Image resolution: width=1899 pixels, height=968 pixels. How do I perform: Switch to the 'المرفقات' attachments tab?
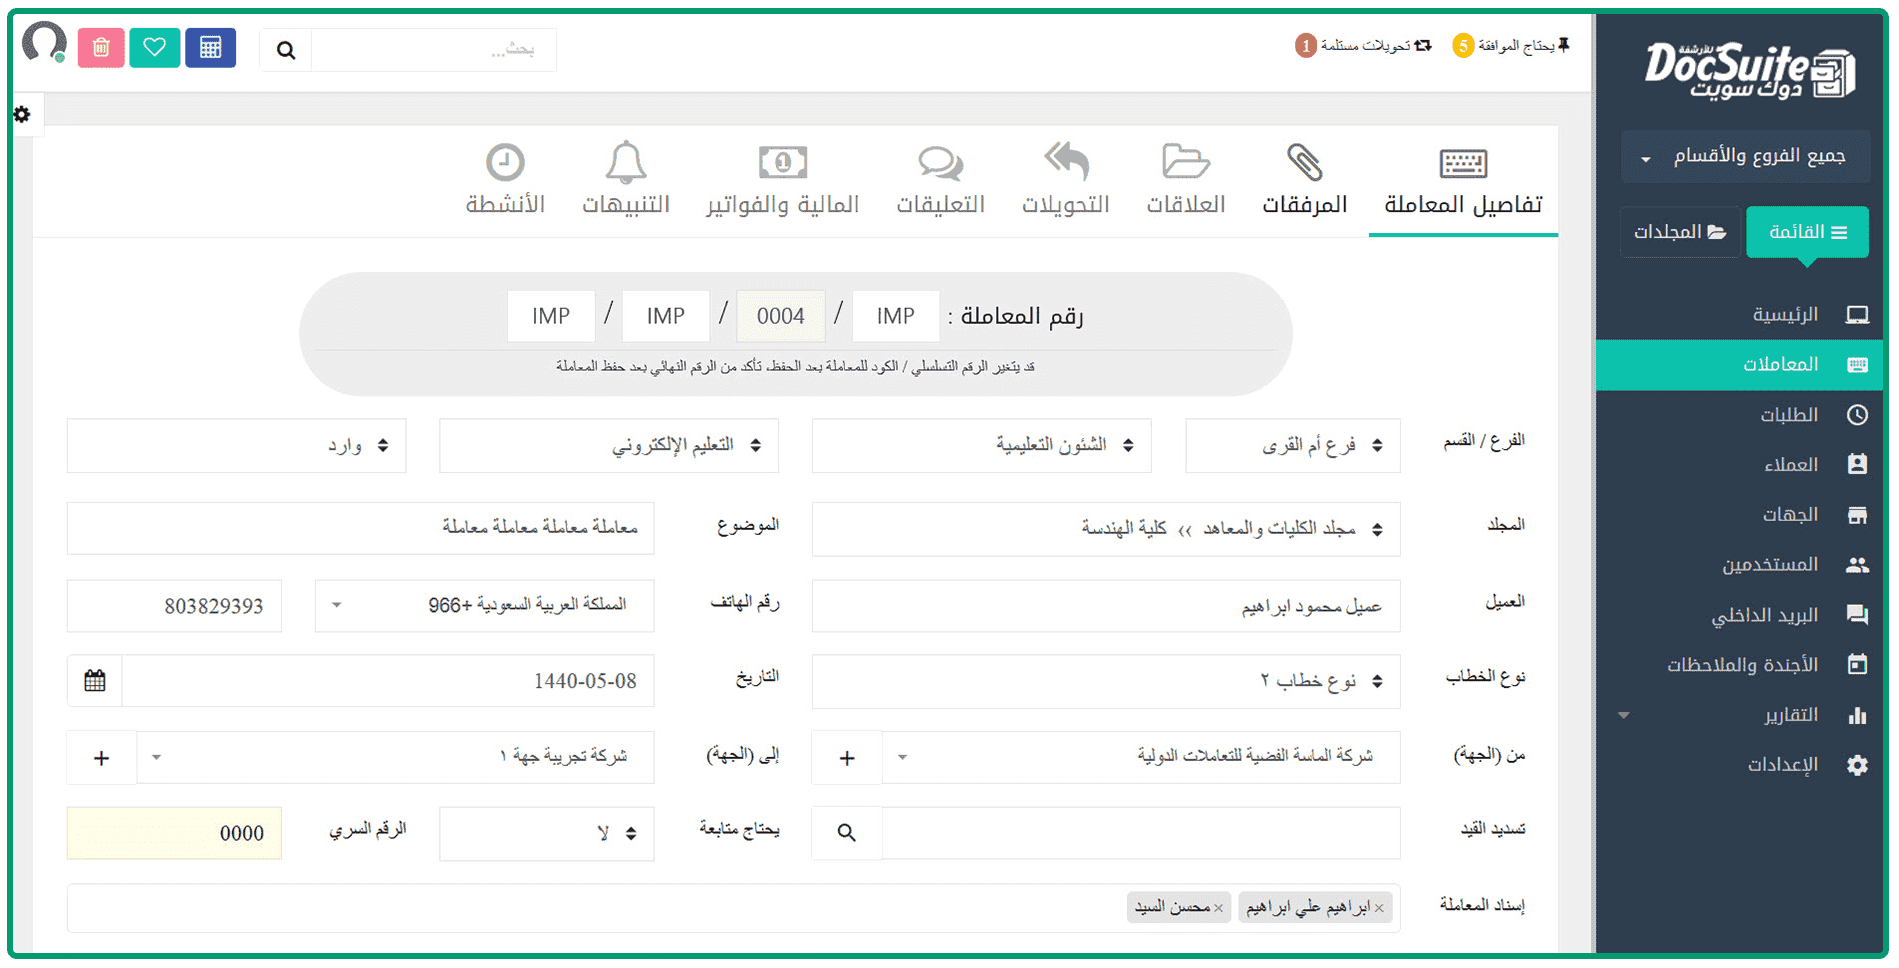point(1304,180)
